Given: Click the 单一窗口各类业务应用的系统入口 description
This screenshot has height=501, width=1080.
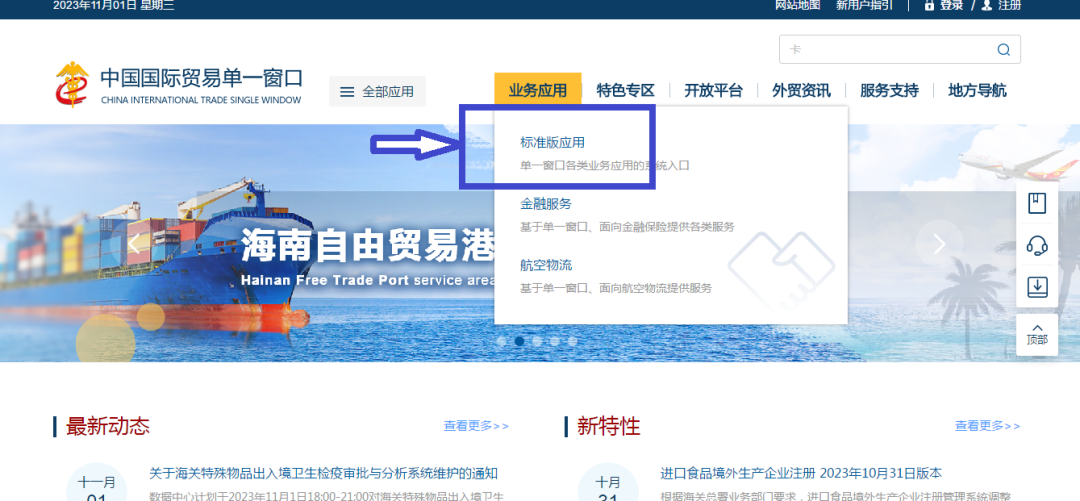Looking at the screenshot, I should point(605,165).
